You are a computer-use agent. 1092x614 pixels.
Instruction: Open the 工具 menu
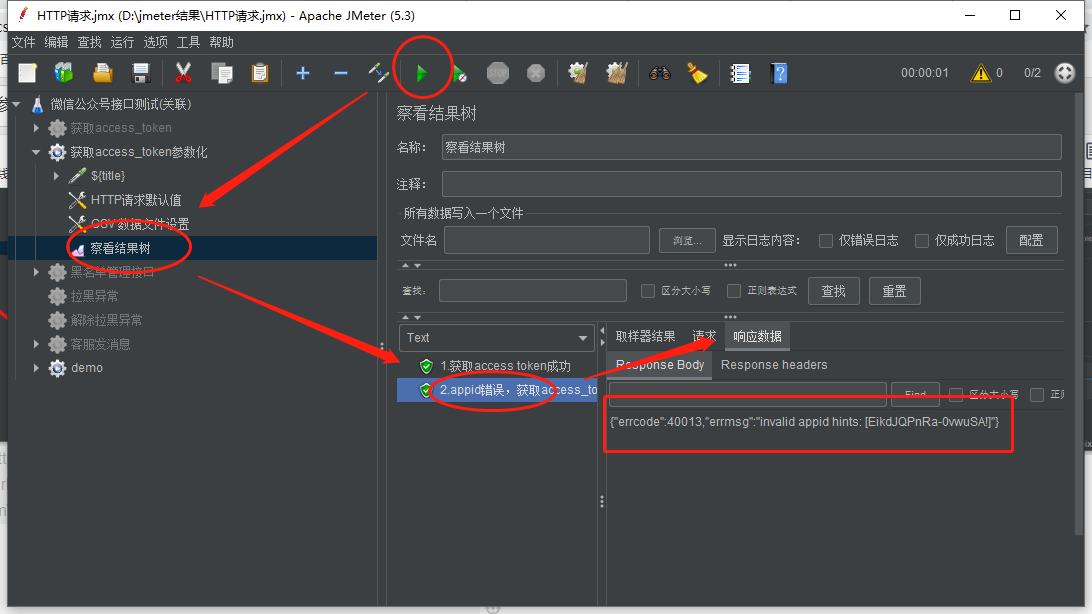[x=188, y=42]
